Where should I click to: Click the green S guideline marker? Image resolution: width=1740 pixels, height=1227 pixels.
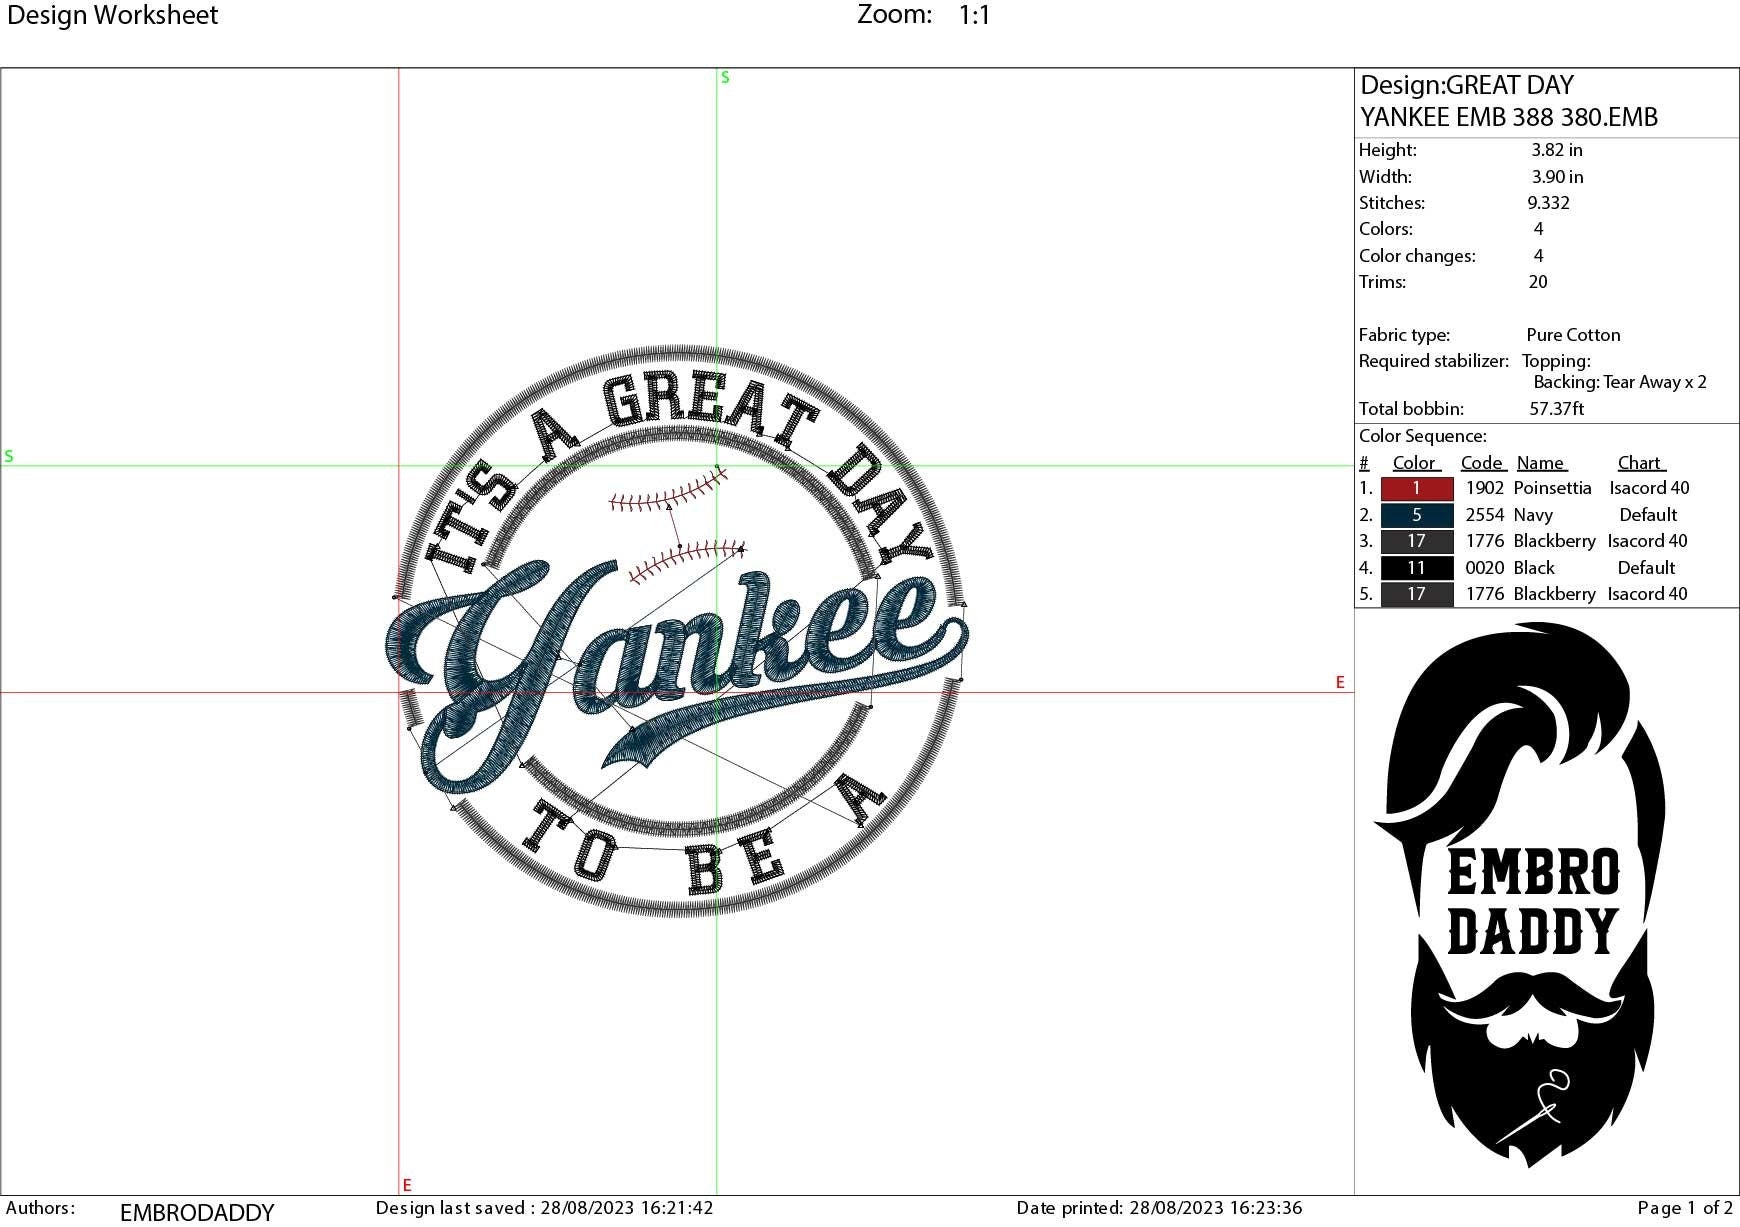[x=725, y=78]
